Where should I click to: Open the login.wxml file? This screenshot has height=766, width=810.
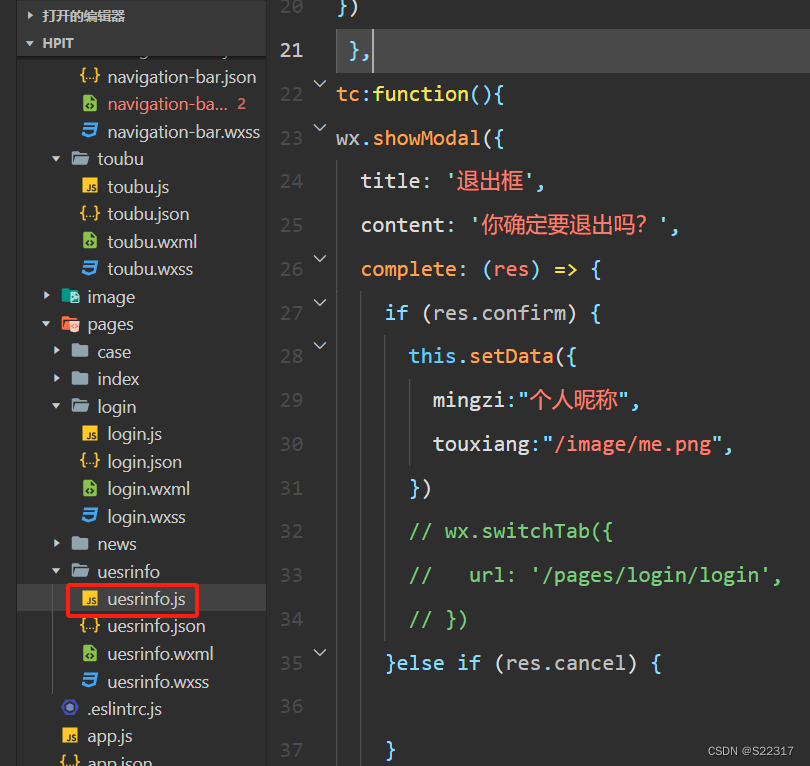(x=148, y=489)
